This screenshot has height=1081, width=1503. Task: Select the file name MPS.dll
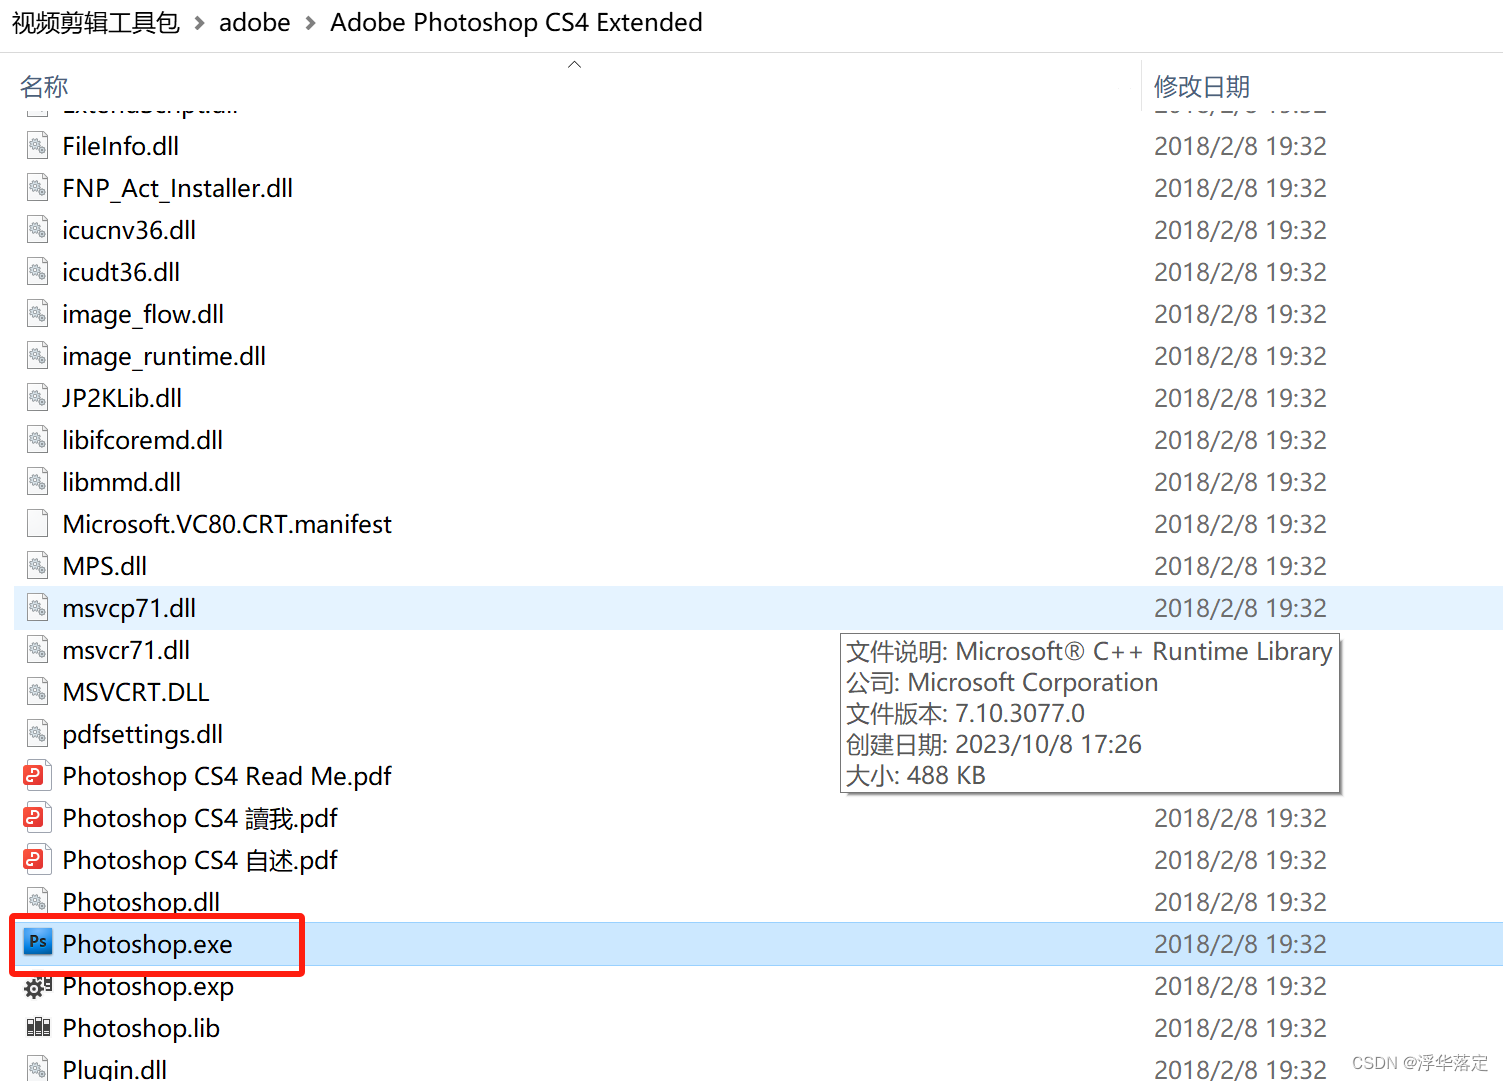105,566
